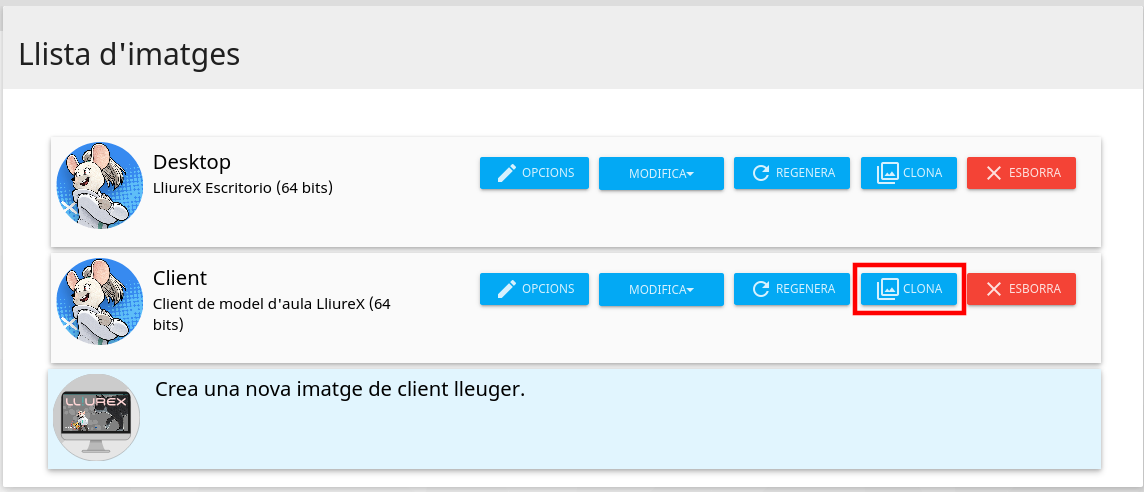Click the X delete icon for Client

point(993,289)
